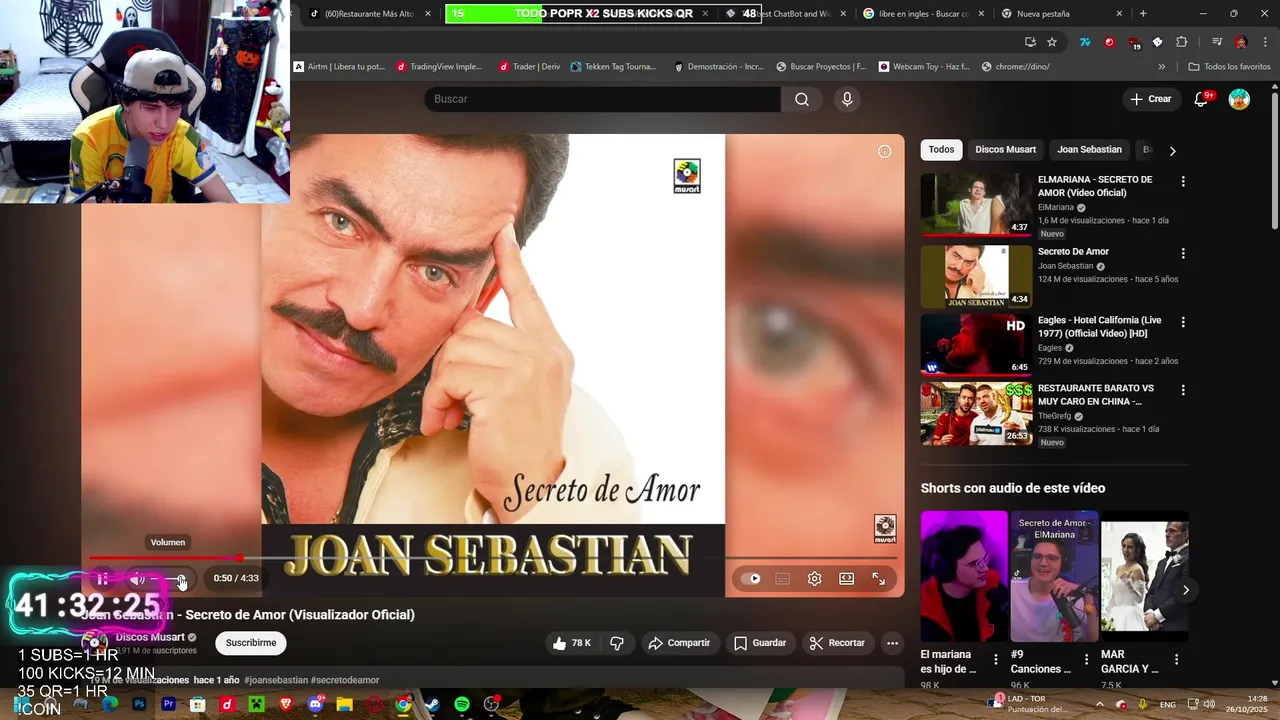Open more actions menu below video
This screenshot has width=1280, height=720.
click(x=893, y=643)
